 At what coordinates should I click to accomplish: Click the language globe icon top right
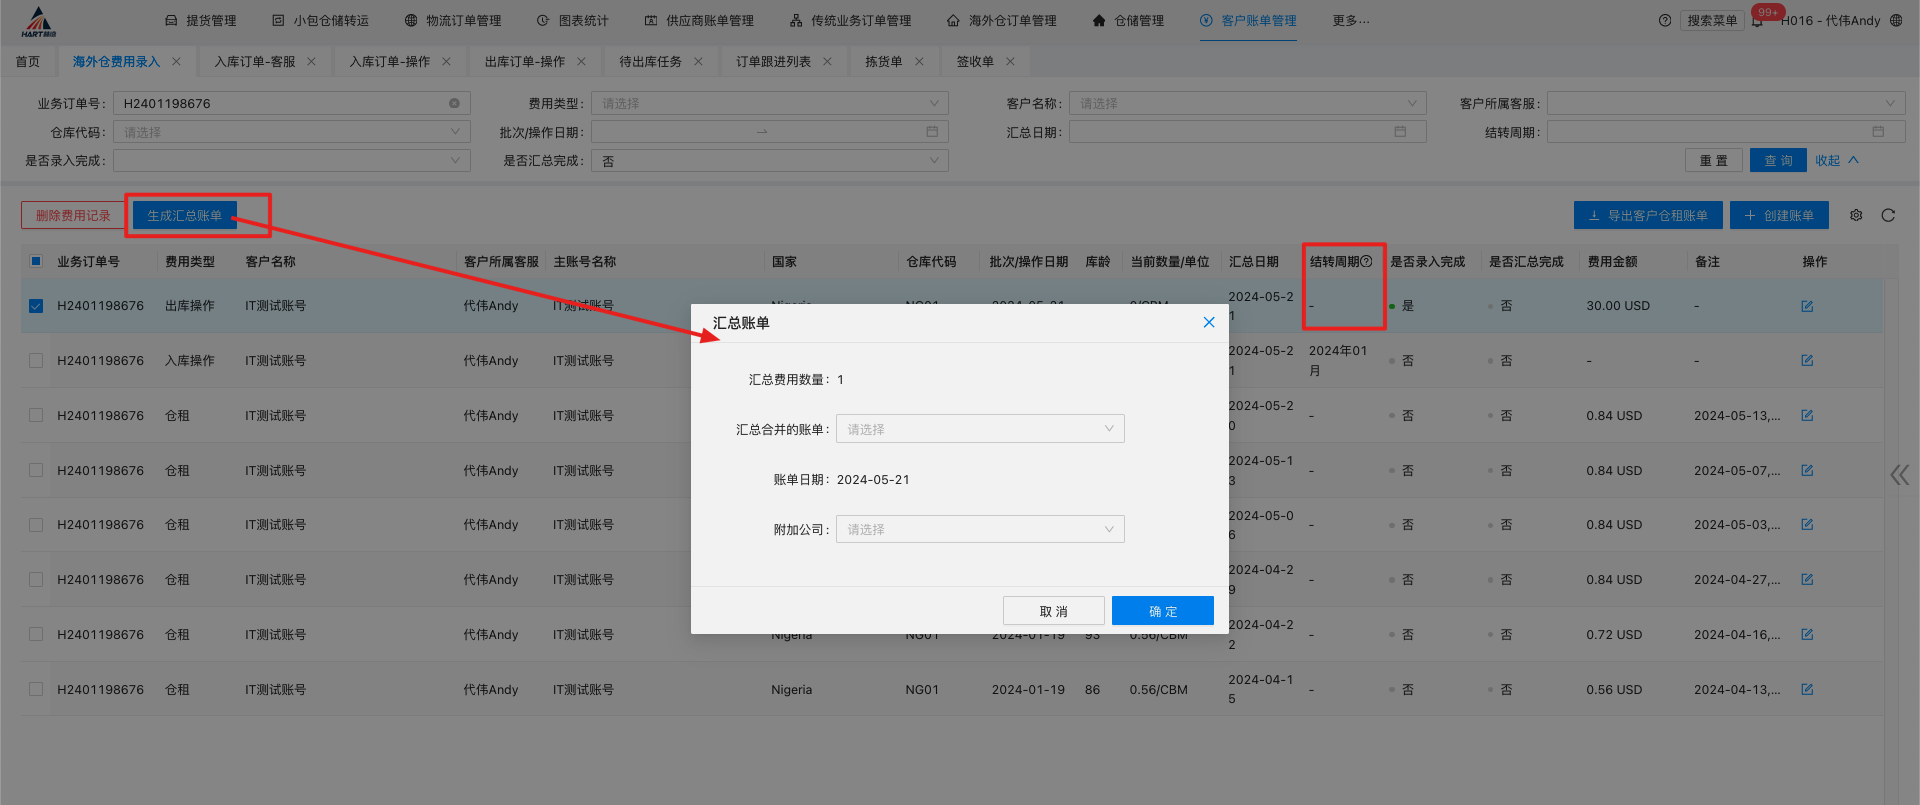pos(1896,21)
